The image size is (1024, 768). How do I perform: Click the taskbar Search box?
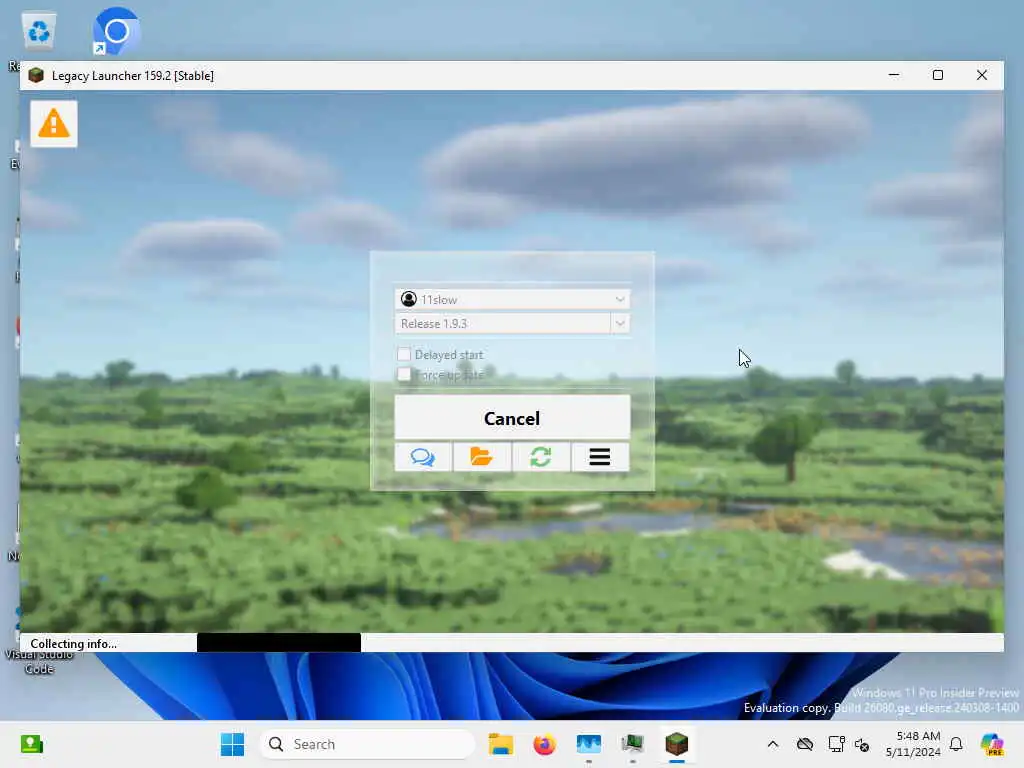tap(367, 744)
